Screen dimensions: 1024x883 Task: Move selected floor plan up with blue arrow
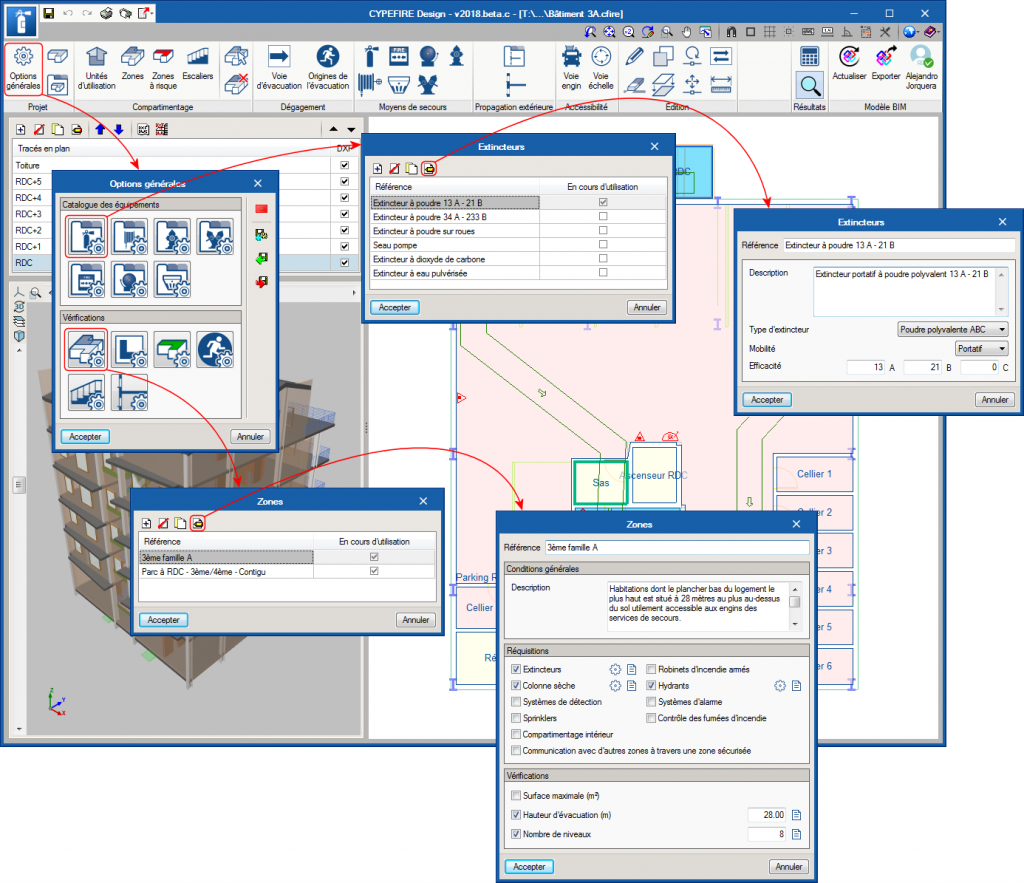click(x=100, y=129)
